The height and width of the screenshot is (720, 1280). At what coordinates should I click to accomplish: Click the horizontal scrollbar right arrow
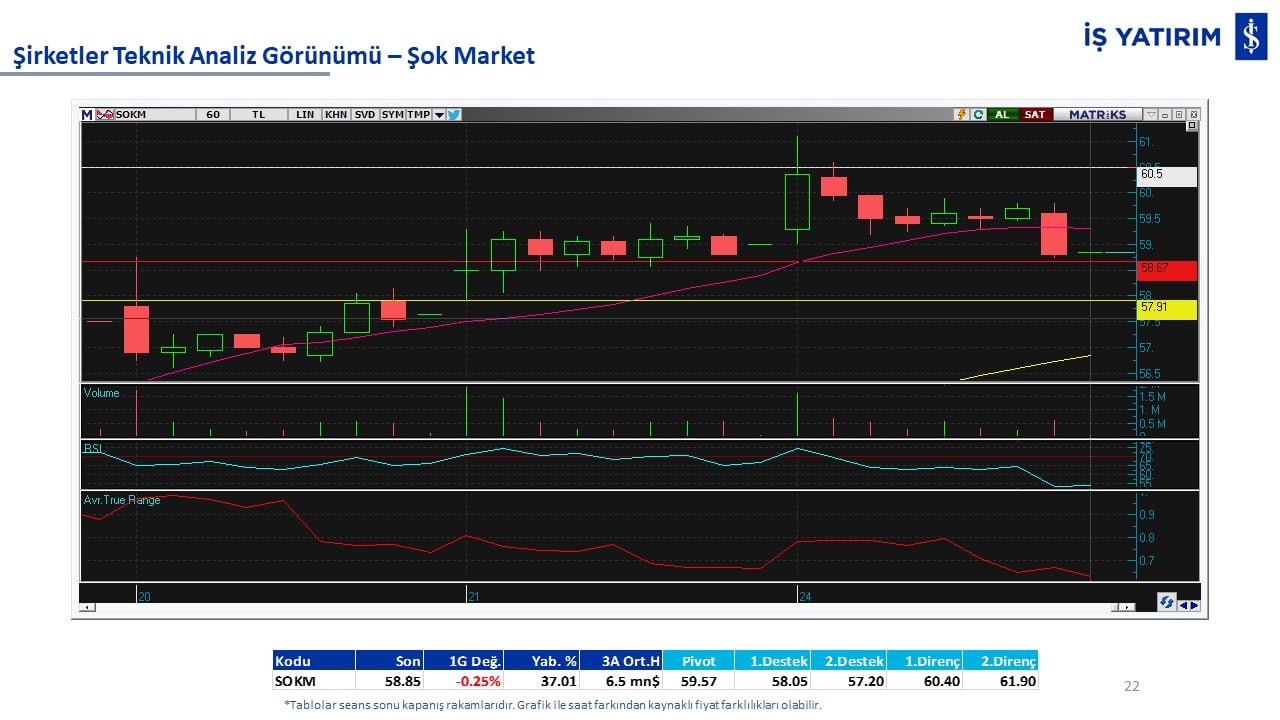1128,607
